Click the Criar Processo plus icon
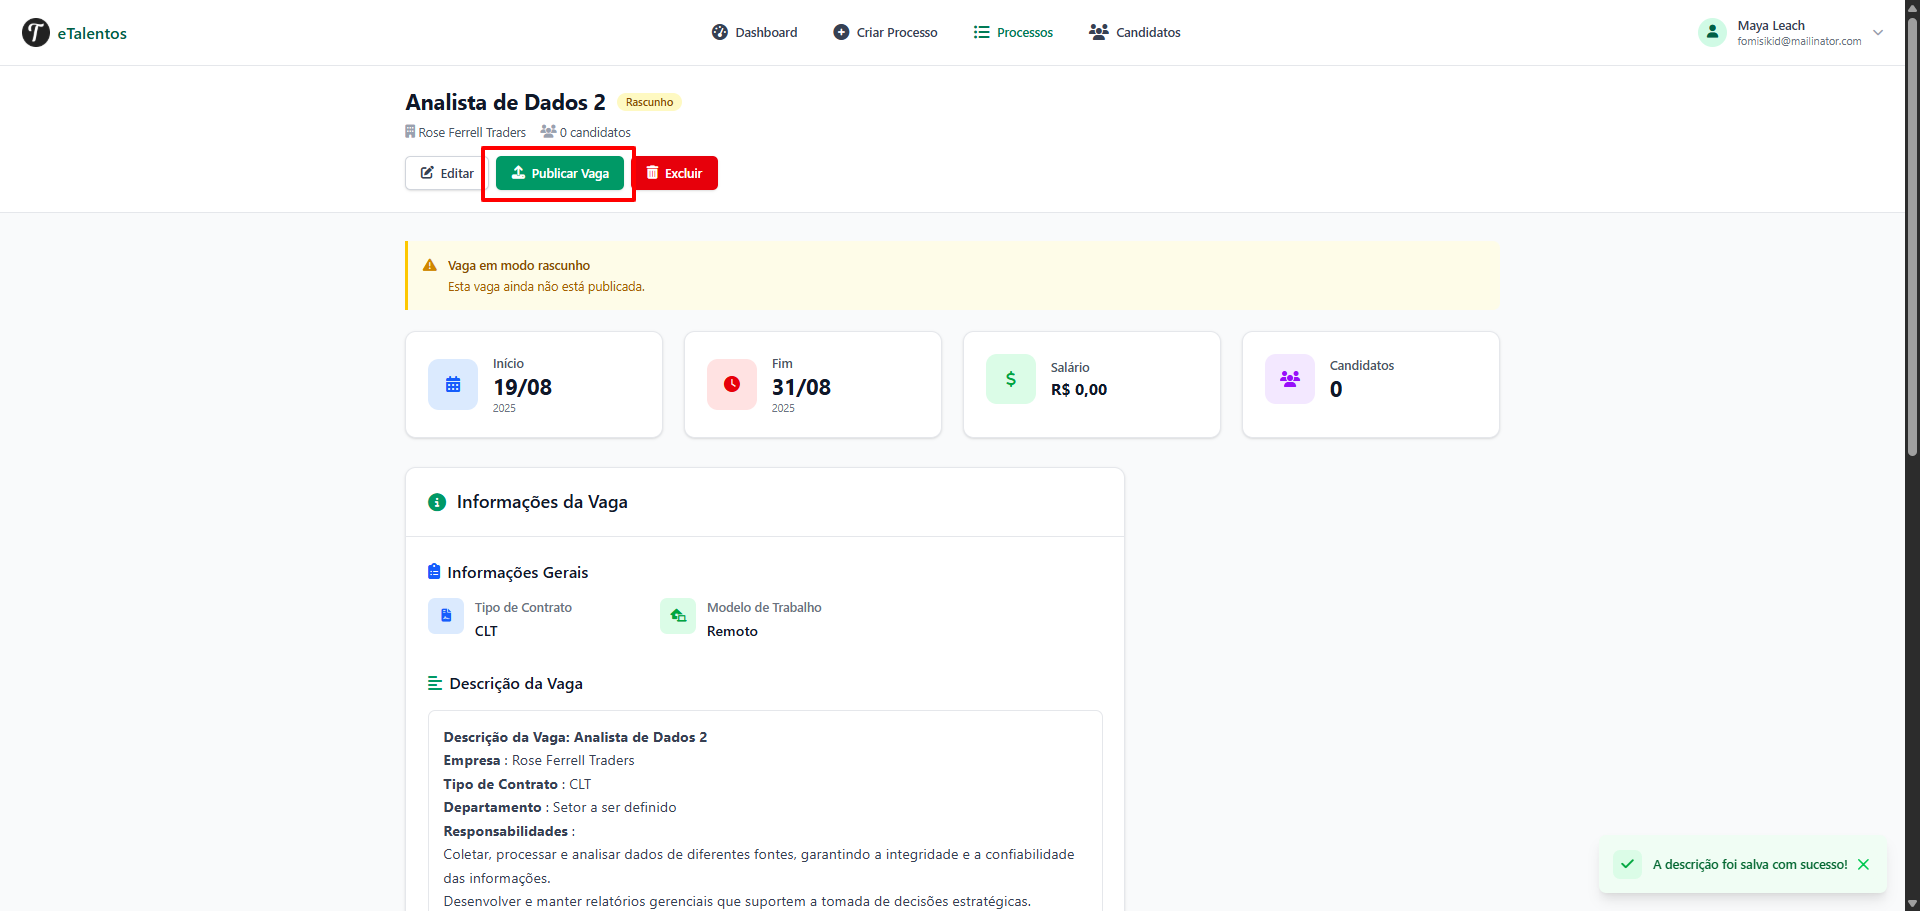The image size is (1920, 911). coord(841,32)
